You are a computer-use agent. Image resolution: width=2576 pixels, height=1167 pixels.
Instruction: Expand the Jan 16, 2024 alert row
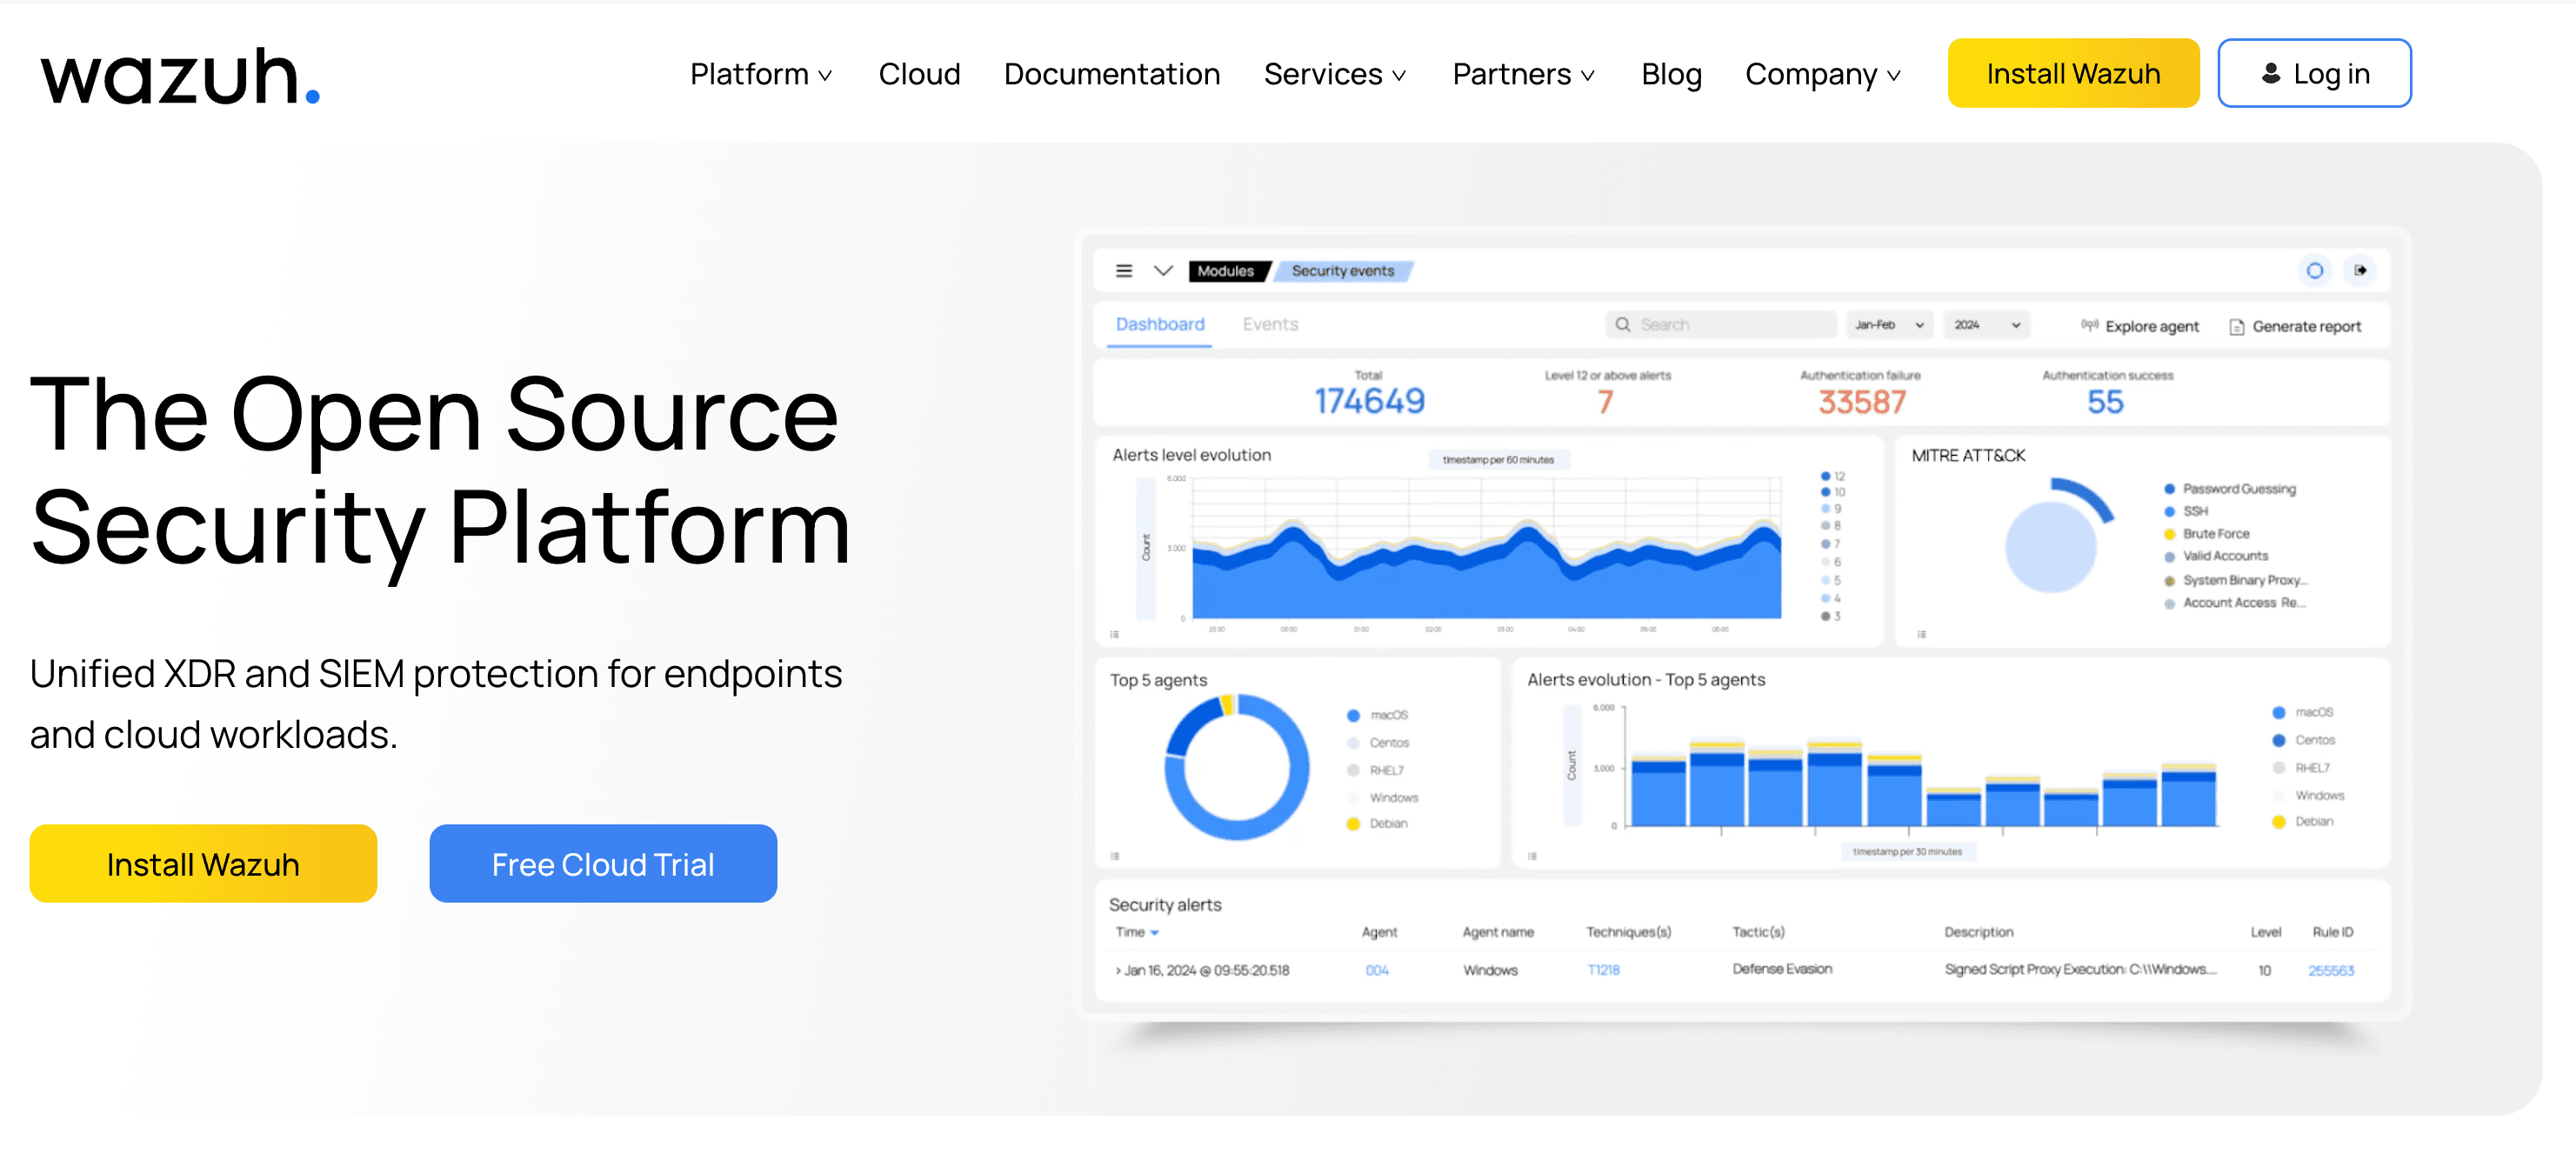(1202, 970)
